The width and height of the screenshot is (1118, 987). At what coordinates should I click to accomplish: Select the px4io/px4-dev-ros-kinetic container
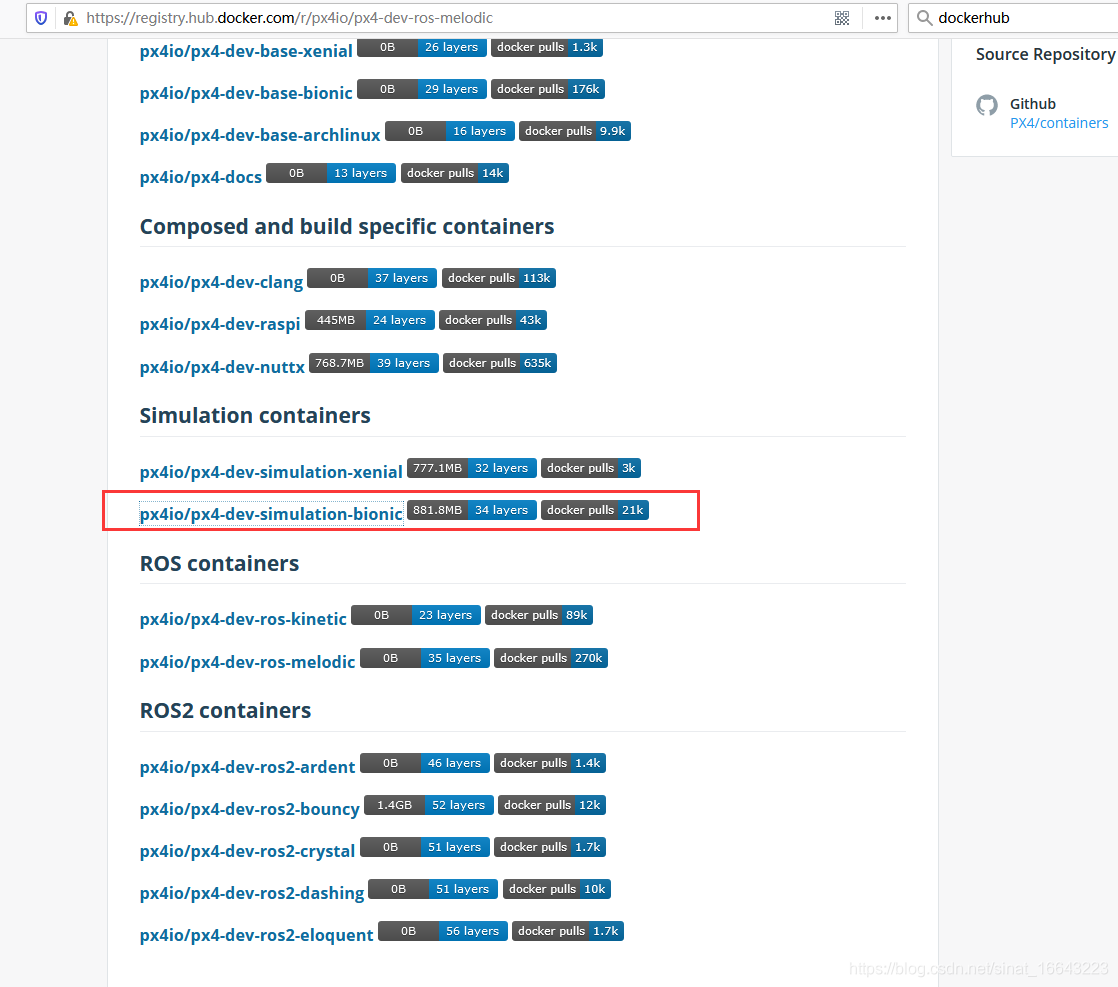pos(243,619)
